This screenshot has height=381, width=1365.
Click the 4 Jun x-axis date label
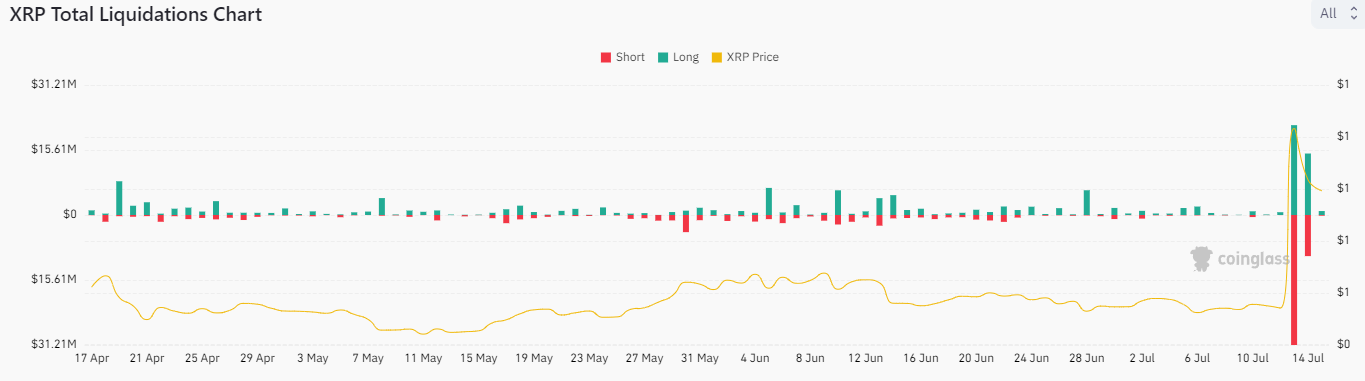point(755,357)
